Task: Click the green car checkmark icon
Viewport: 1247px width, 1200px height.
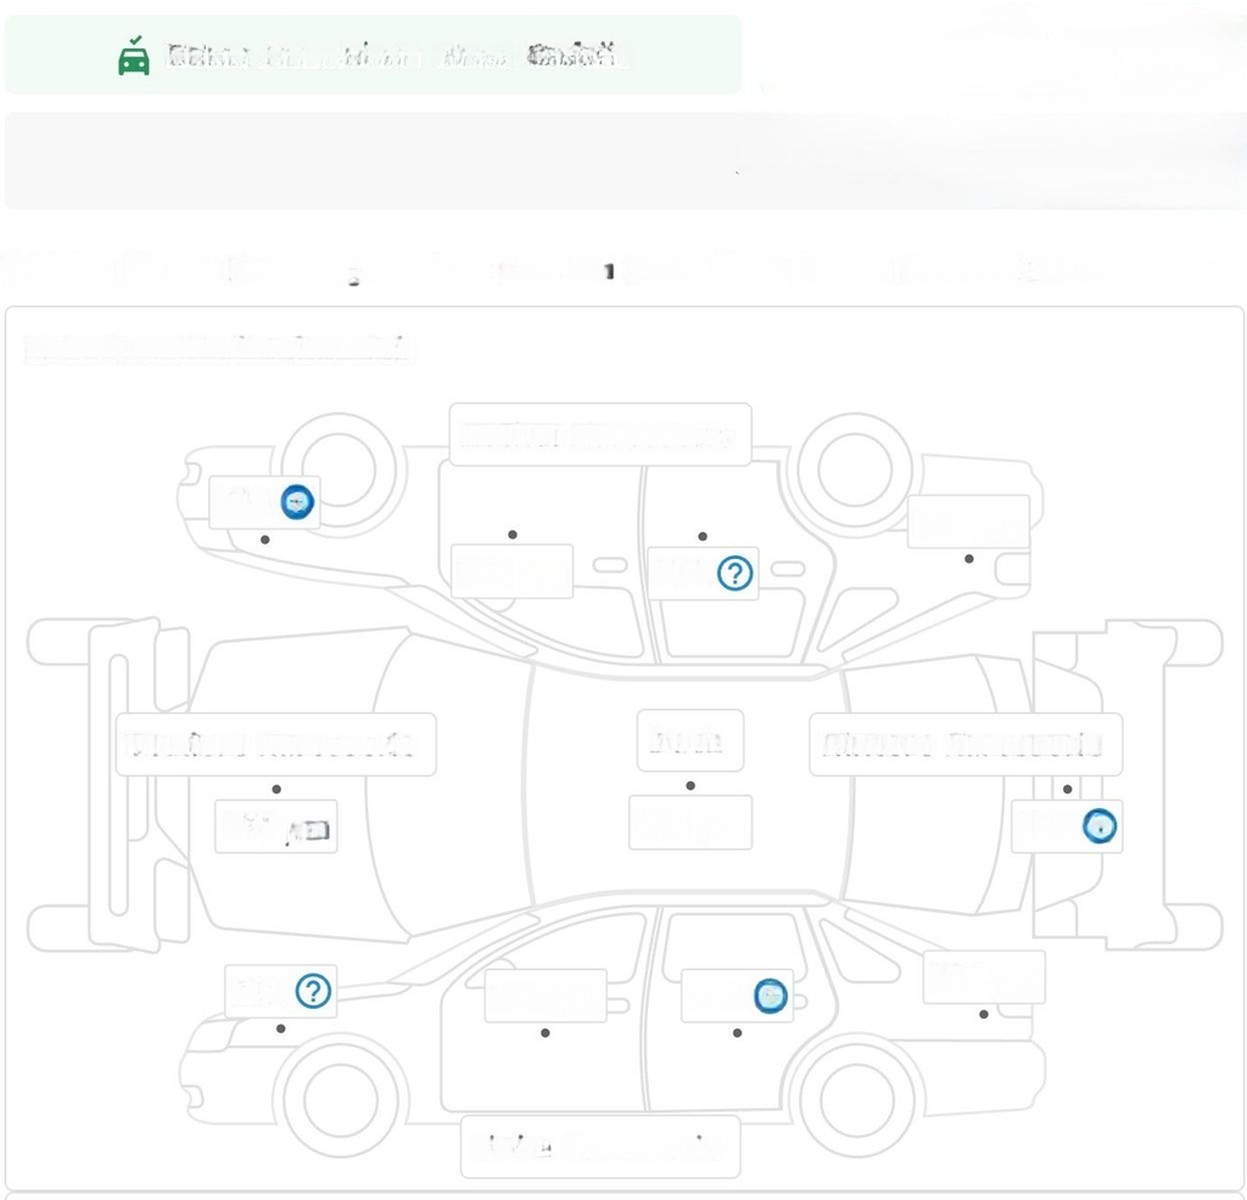Action: (x=134, y=56)
